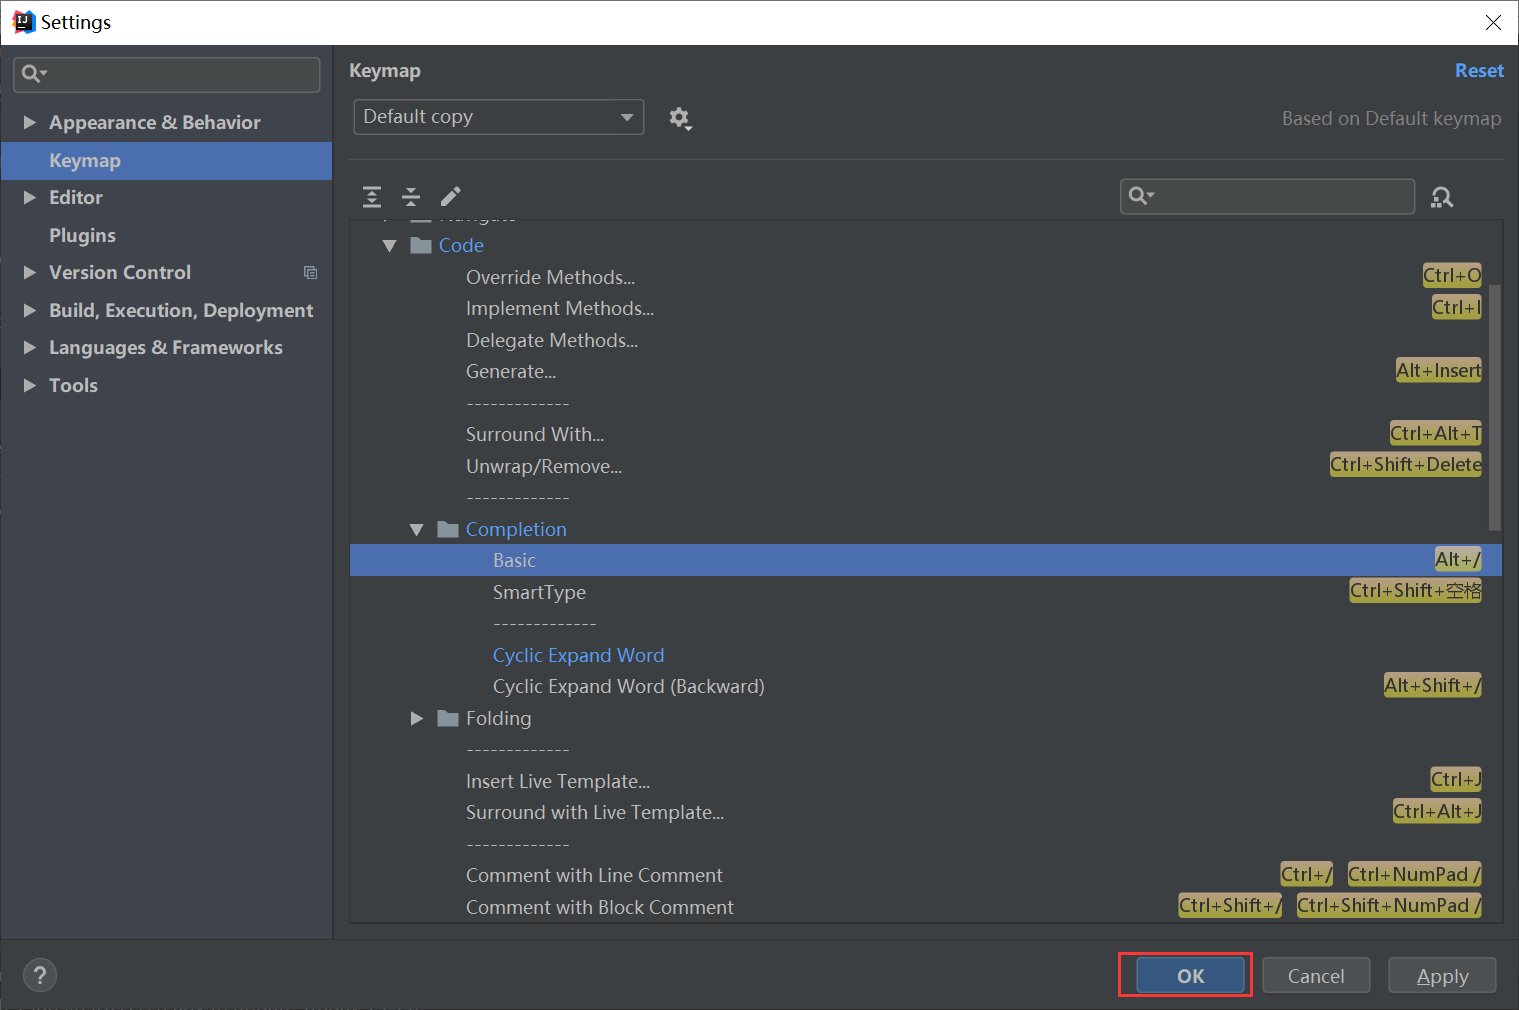The image size is (1519, 1010).
Task: Click the Ctrl+Alt+T shortcut label
Action: [x=1436, y=433]
